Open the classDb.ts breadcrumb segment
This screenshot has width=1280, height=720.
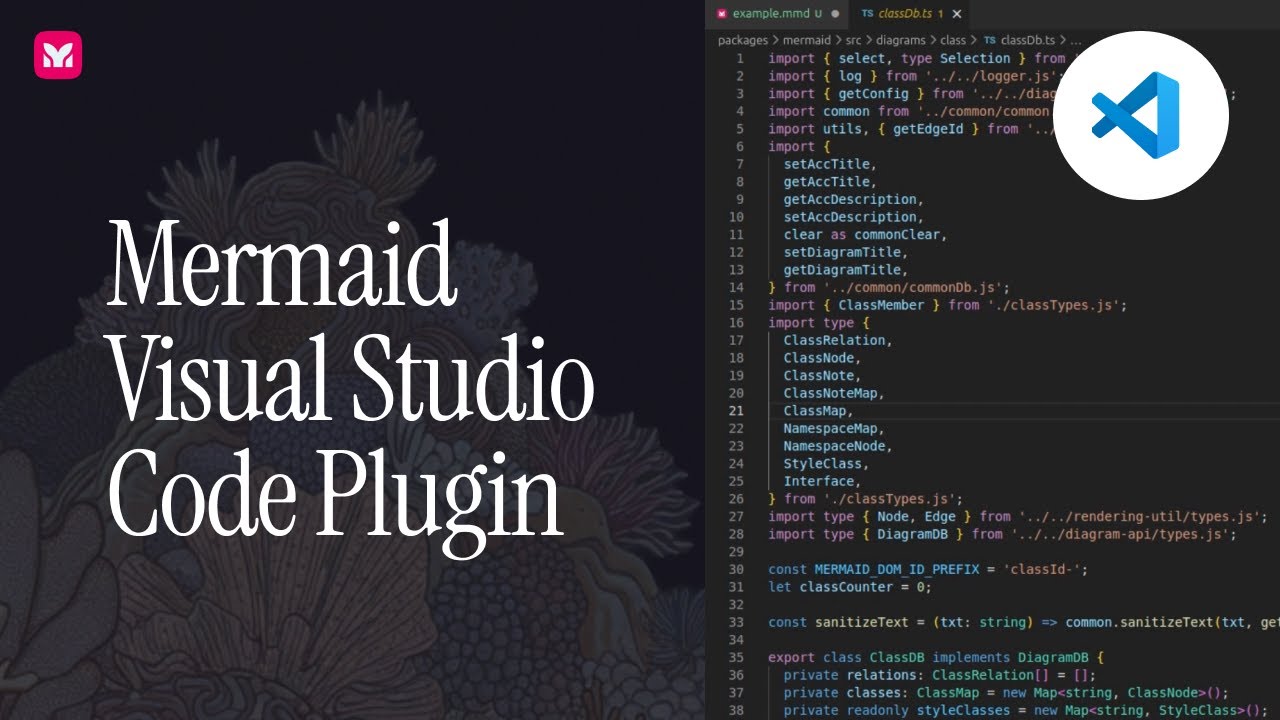click(x=1028, y=41)
